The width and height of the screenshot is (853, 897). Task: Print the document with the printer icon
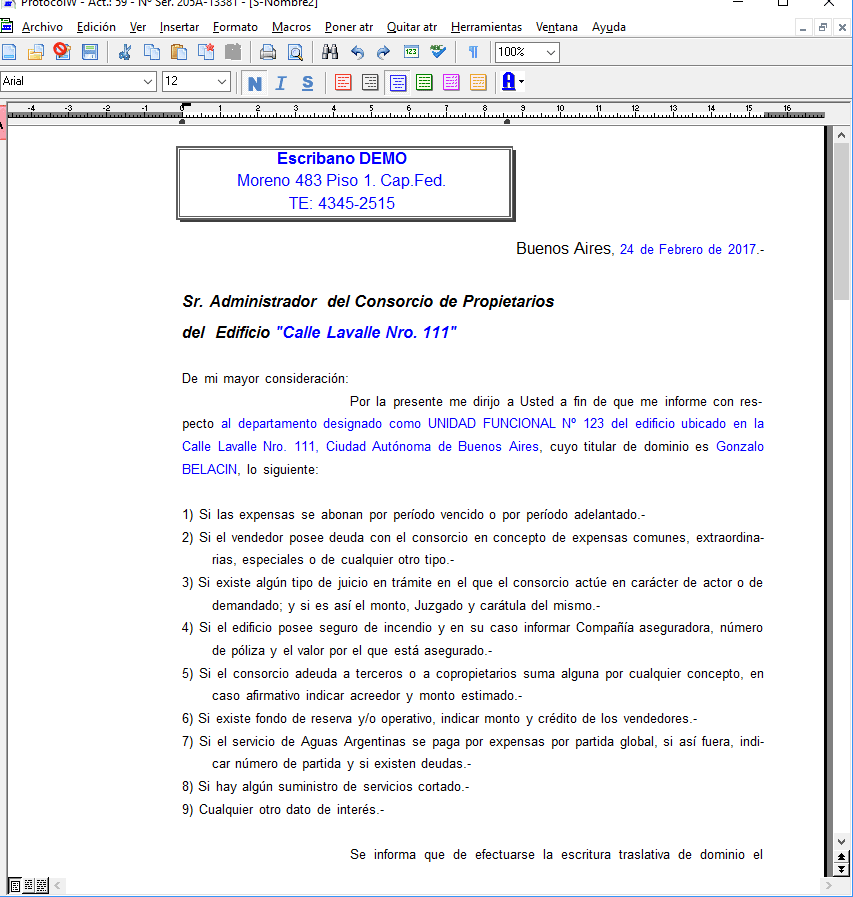(268, 53)
